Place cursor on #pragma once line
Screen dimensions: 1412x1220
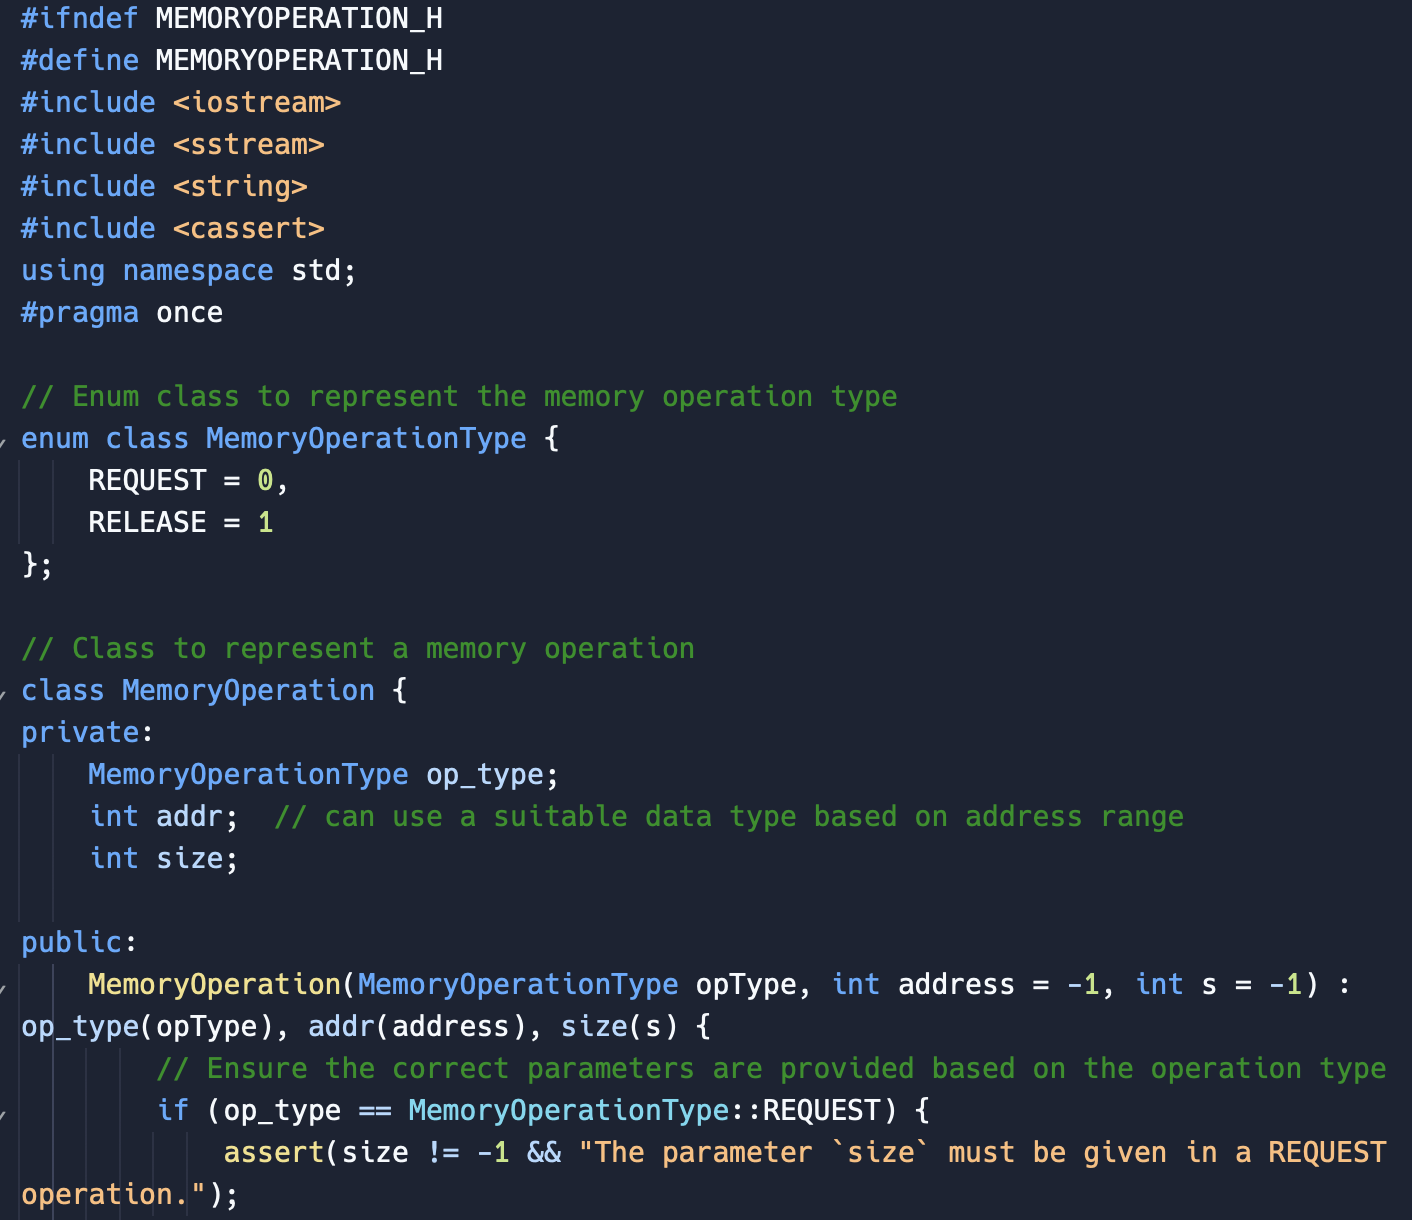[x=120, y=312]
